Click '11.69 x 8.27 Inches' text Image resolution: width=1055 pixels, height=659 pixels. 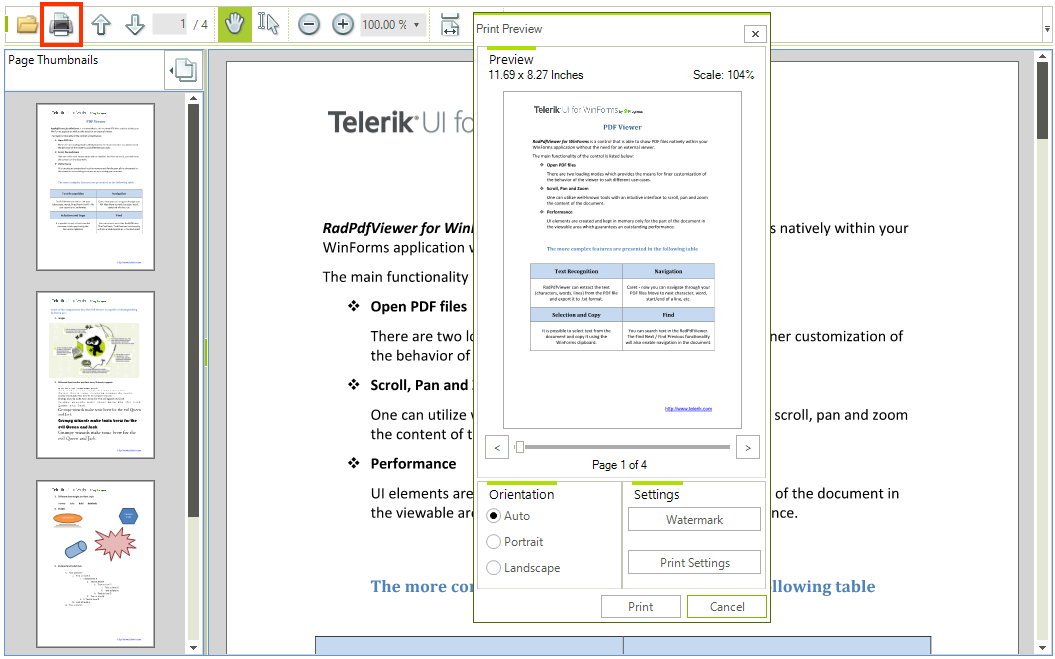536,75
